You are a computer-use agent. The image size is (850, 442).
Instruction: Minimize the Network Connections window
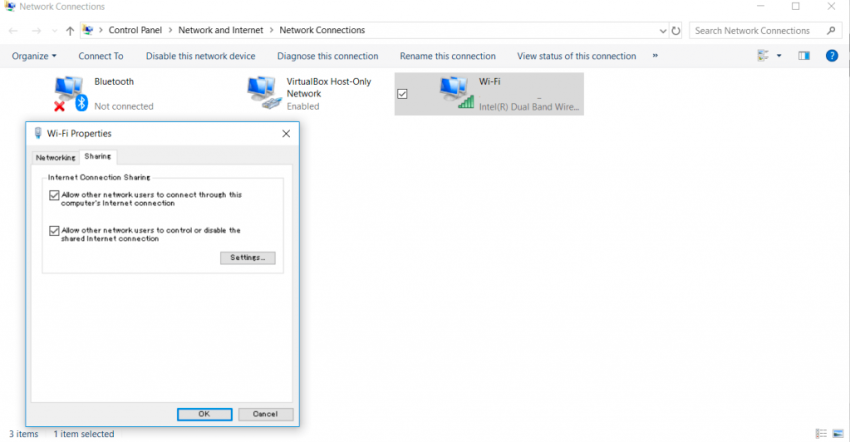(x=761, y=7)
